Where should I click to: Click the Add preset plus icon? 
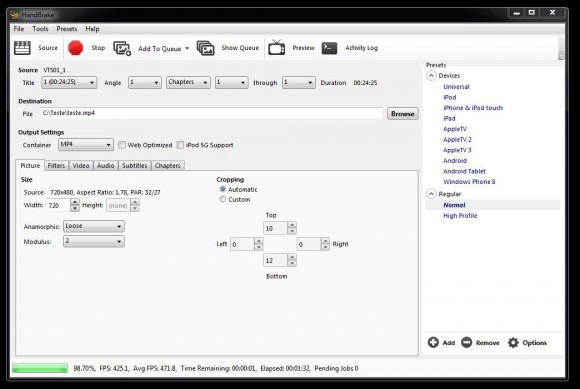(x=433, y=342)
